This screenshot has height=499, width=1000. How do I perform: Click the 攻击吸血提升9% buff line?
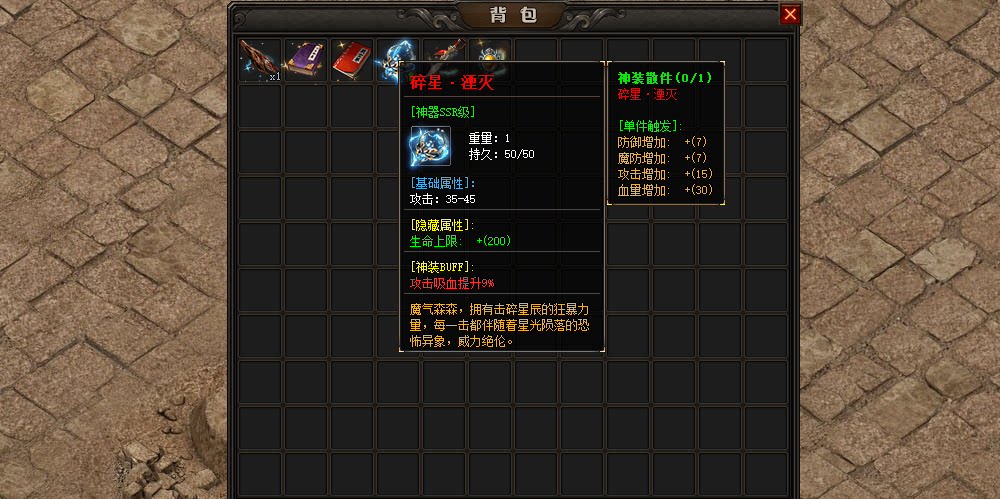pyautogui.click(x=452, y=283)
